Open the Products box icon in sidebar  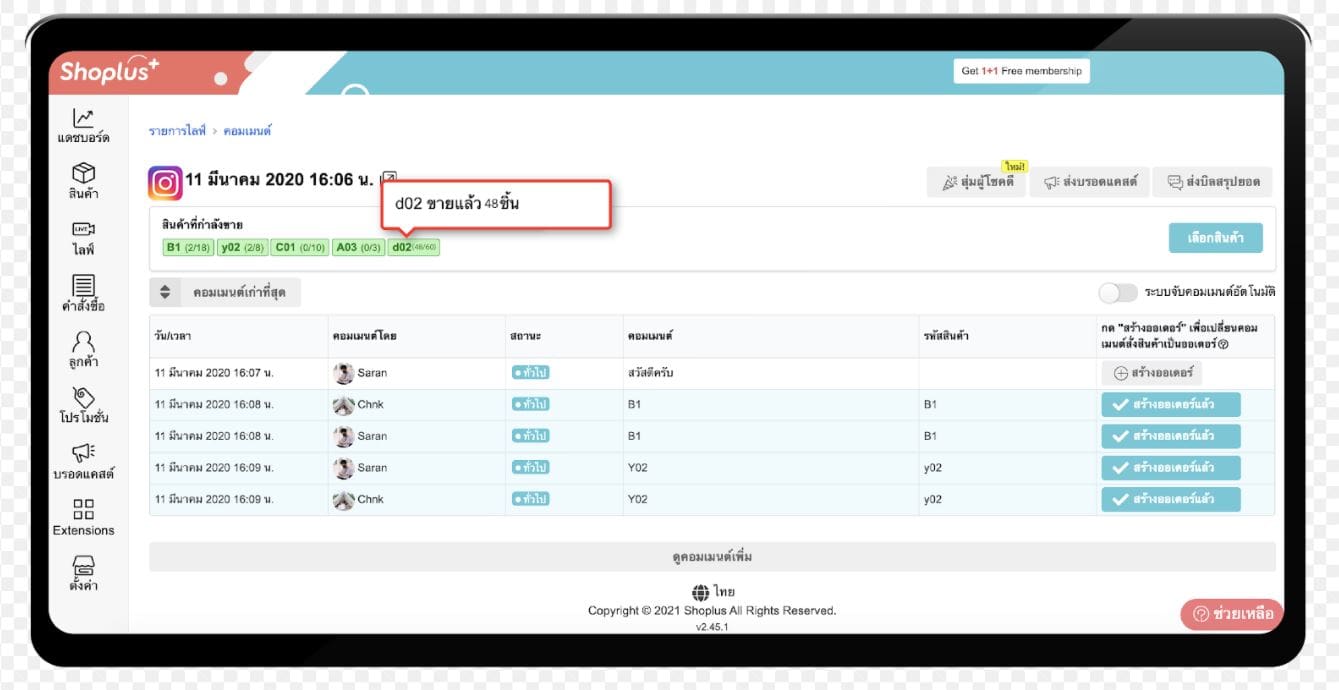[84, 175]
